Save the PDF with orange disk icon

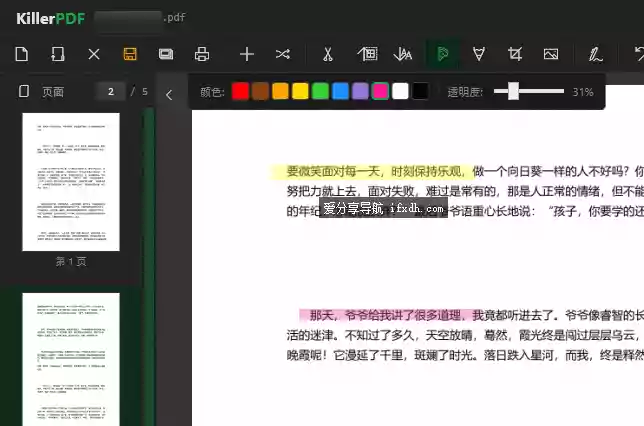(x=130, y=54)
